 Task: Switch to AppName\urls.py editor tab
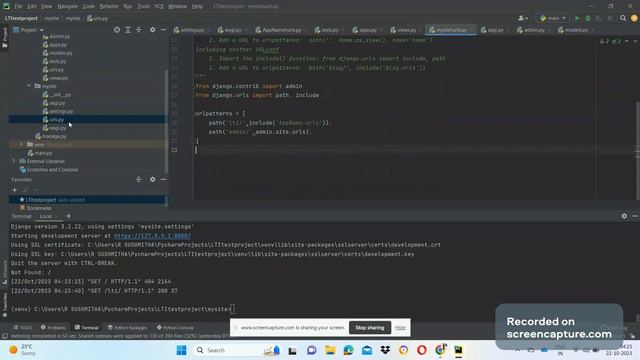281,30
